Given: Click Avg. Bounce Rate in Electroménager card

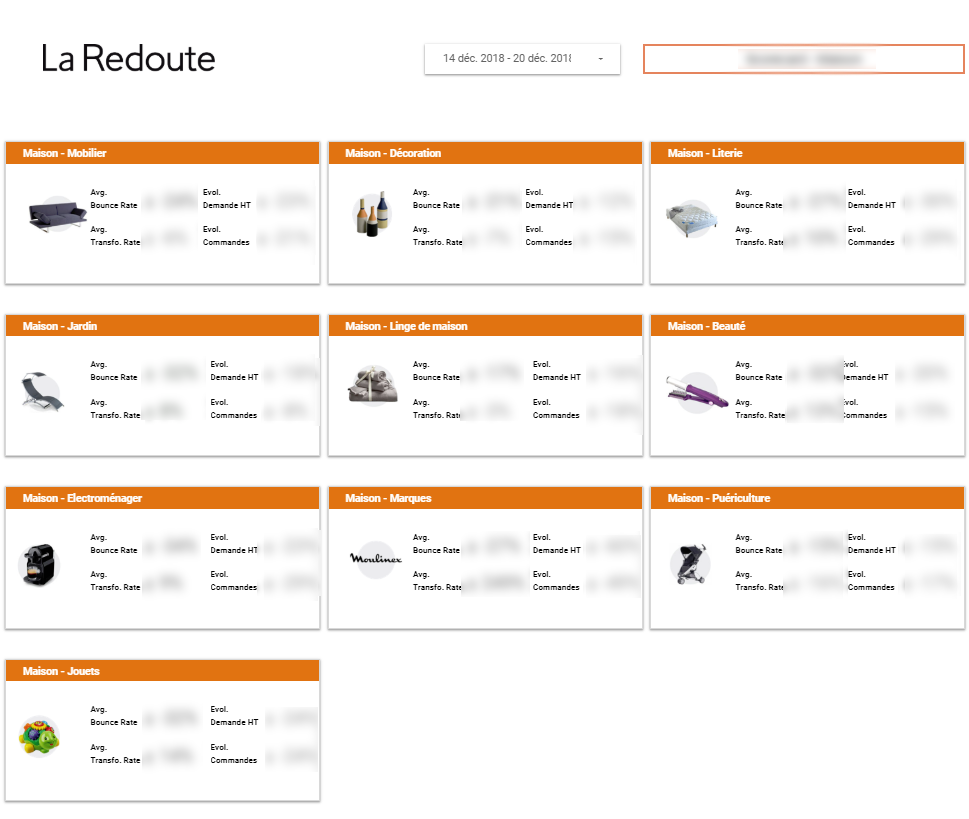Looking at the screenshot, I should pyautogui.click(x=114, y=544).
